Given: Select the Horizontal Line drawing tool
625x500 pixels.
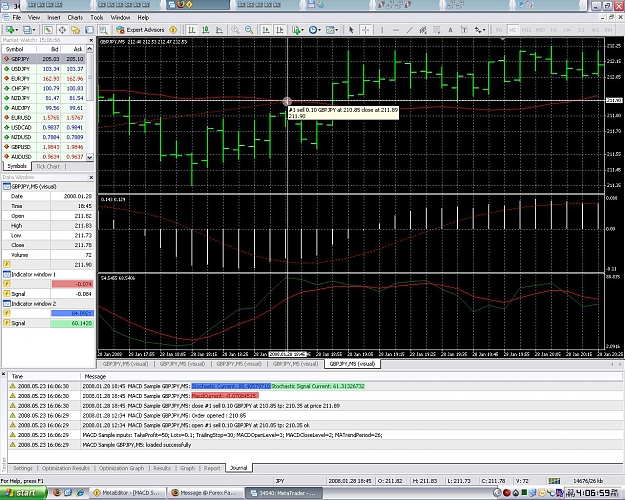Looking at the screenshot, I should pyautogui.click(x=396, y=30).
